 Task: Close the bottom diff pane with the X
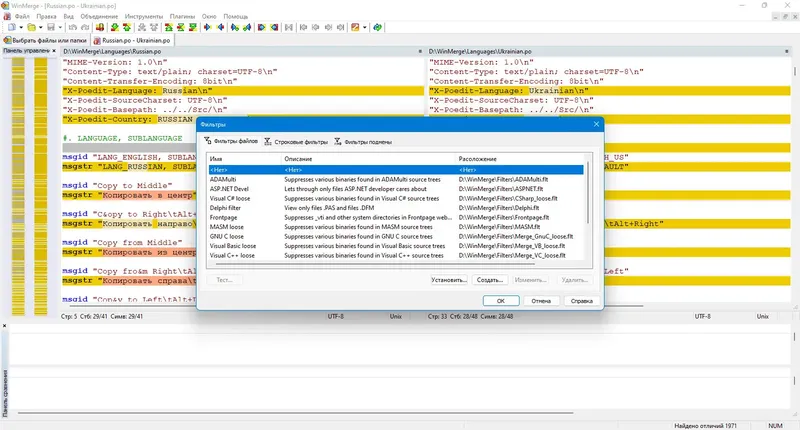[5, 325]
